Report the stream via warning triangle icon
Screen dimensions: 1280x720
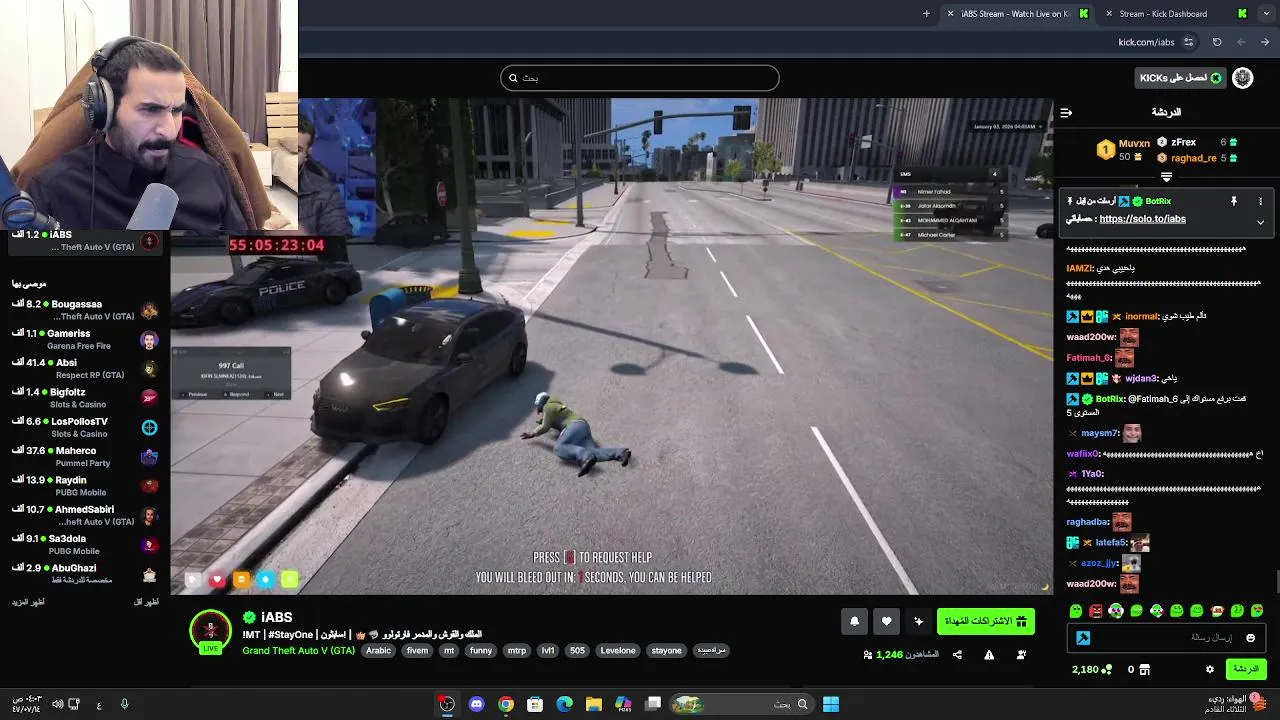pos(989,655)
